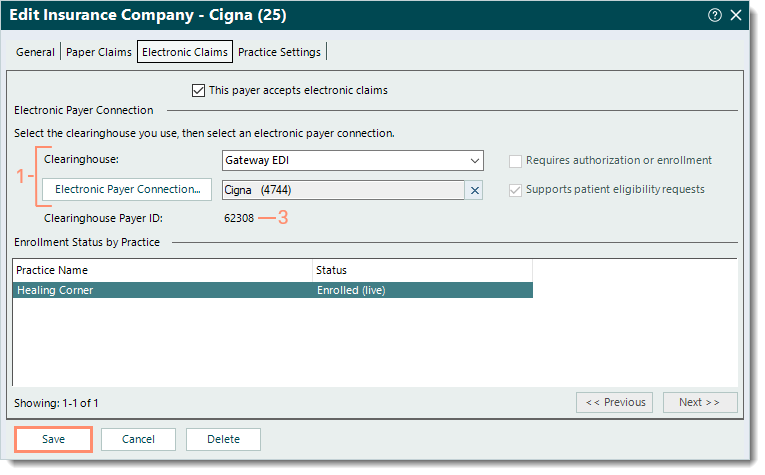Switch to the General tab
Image resolution: width=765 pixels, height=475 pixels.
[36, 53]
